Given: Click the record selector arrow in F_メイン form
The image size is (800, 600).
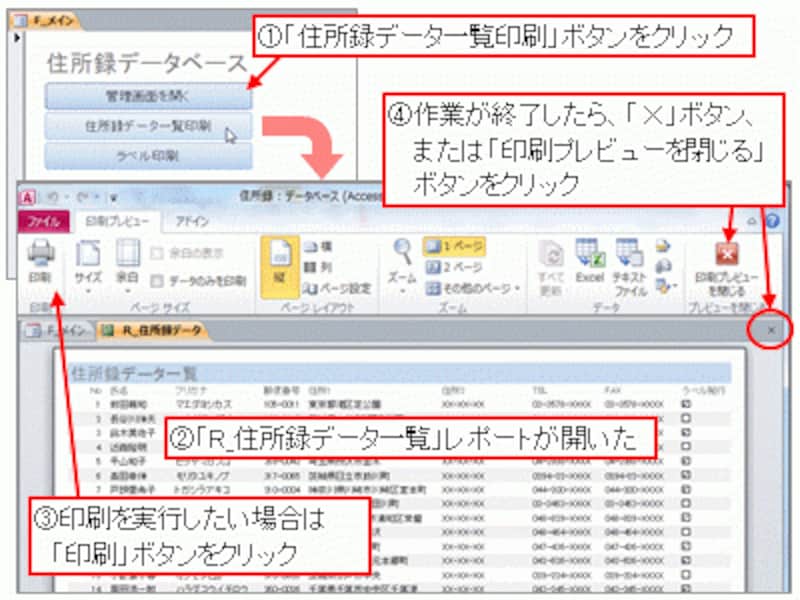Looking at the screenshot, I should pyautogui.click(x=17, y=37).
